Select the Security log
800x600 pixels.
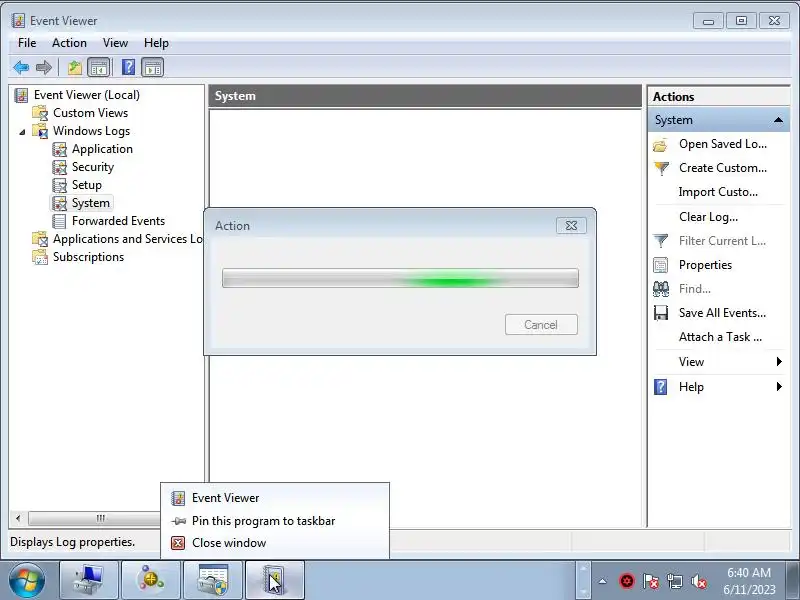(92, 167)
